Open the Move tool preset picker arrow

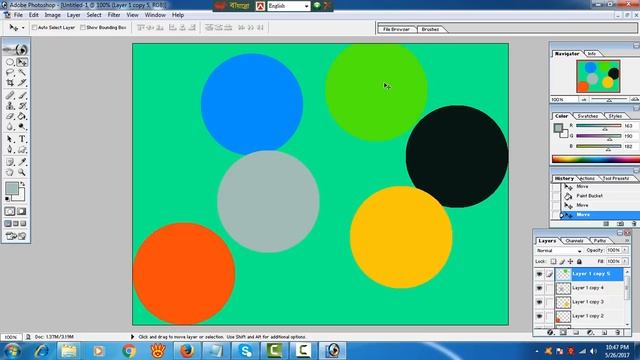coord(23,28)
